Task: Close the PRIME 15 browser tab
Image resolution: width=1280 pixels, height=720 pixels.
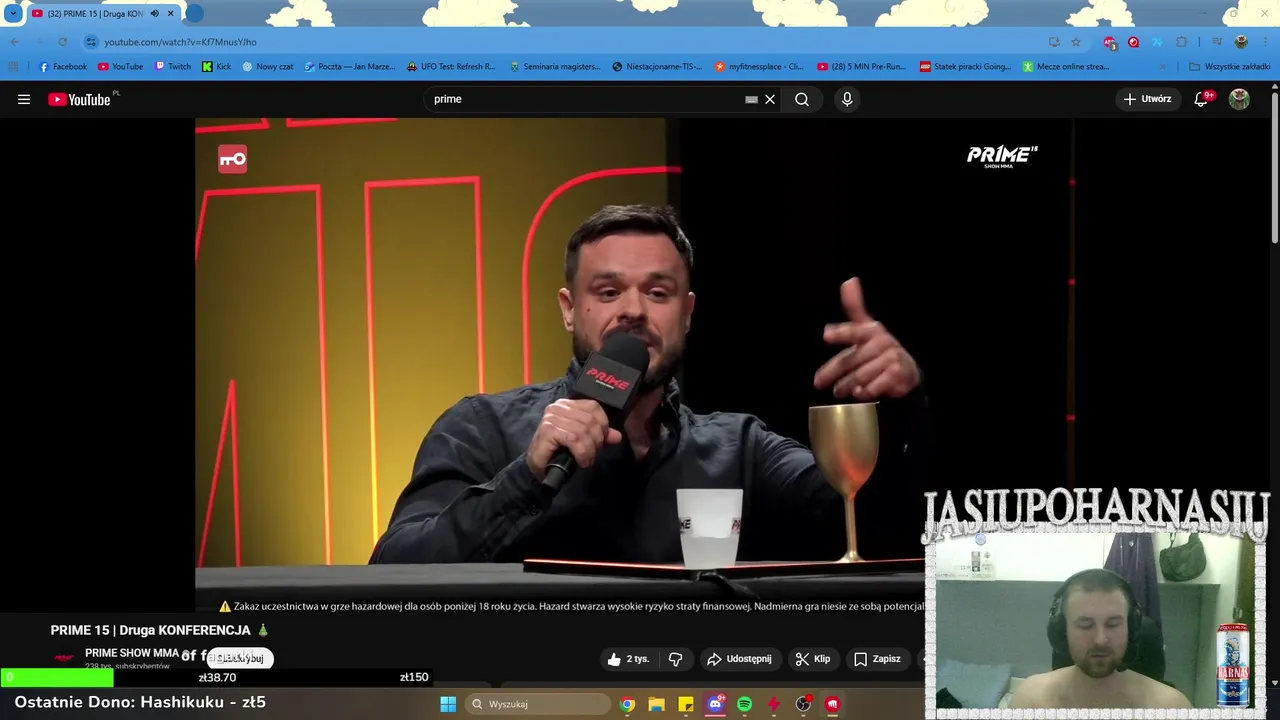Action: point(170,14)
